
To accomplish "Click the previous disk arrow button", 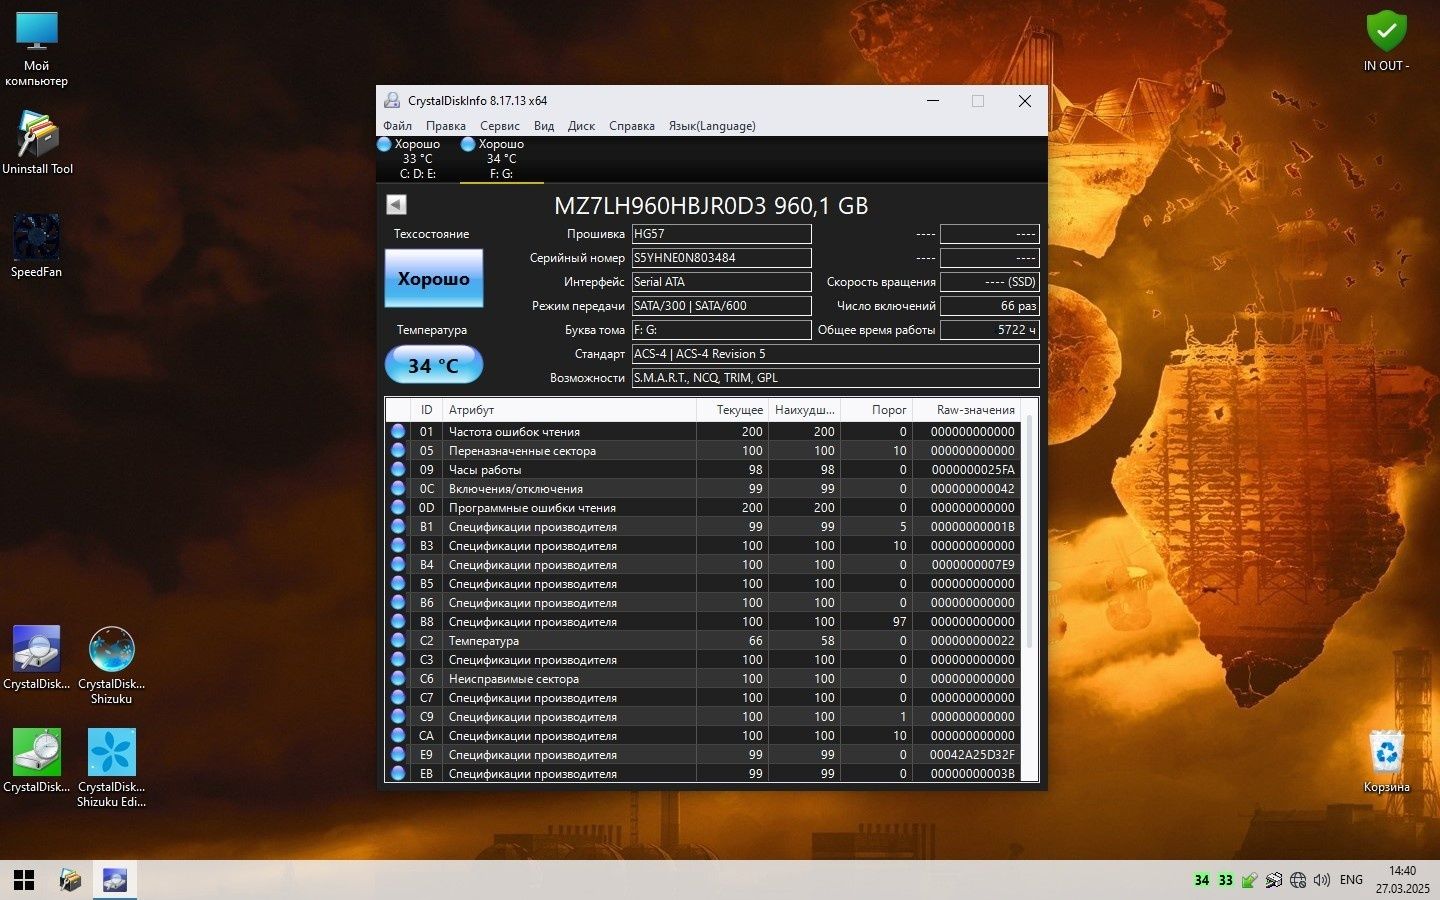I will (396, 205).
